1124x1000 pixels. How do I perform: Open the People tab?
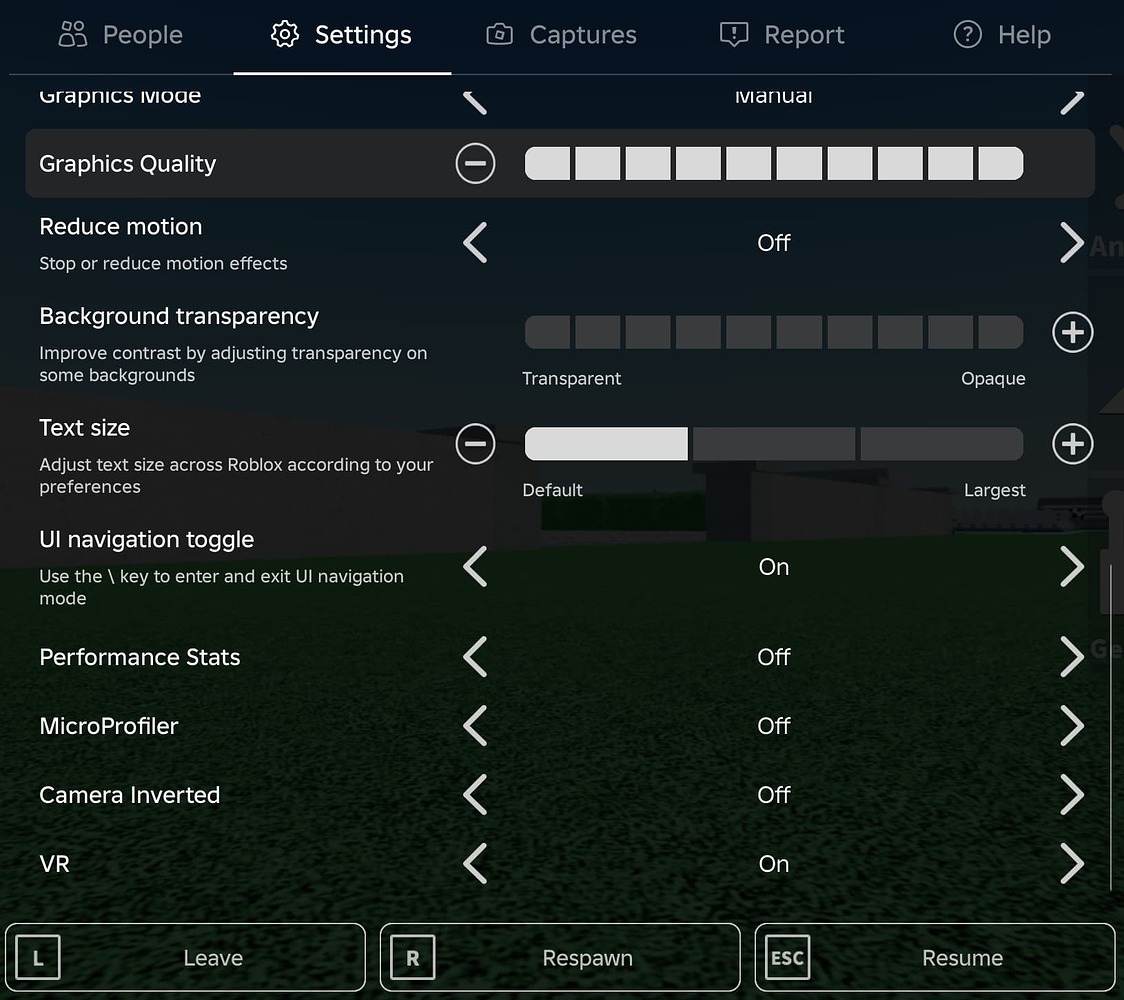pyautogui.click(x=120, y=34)
